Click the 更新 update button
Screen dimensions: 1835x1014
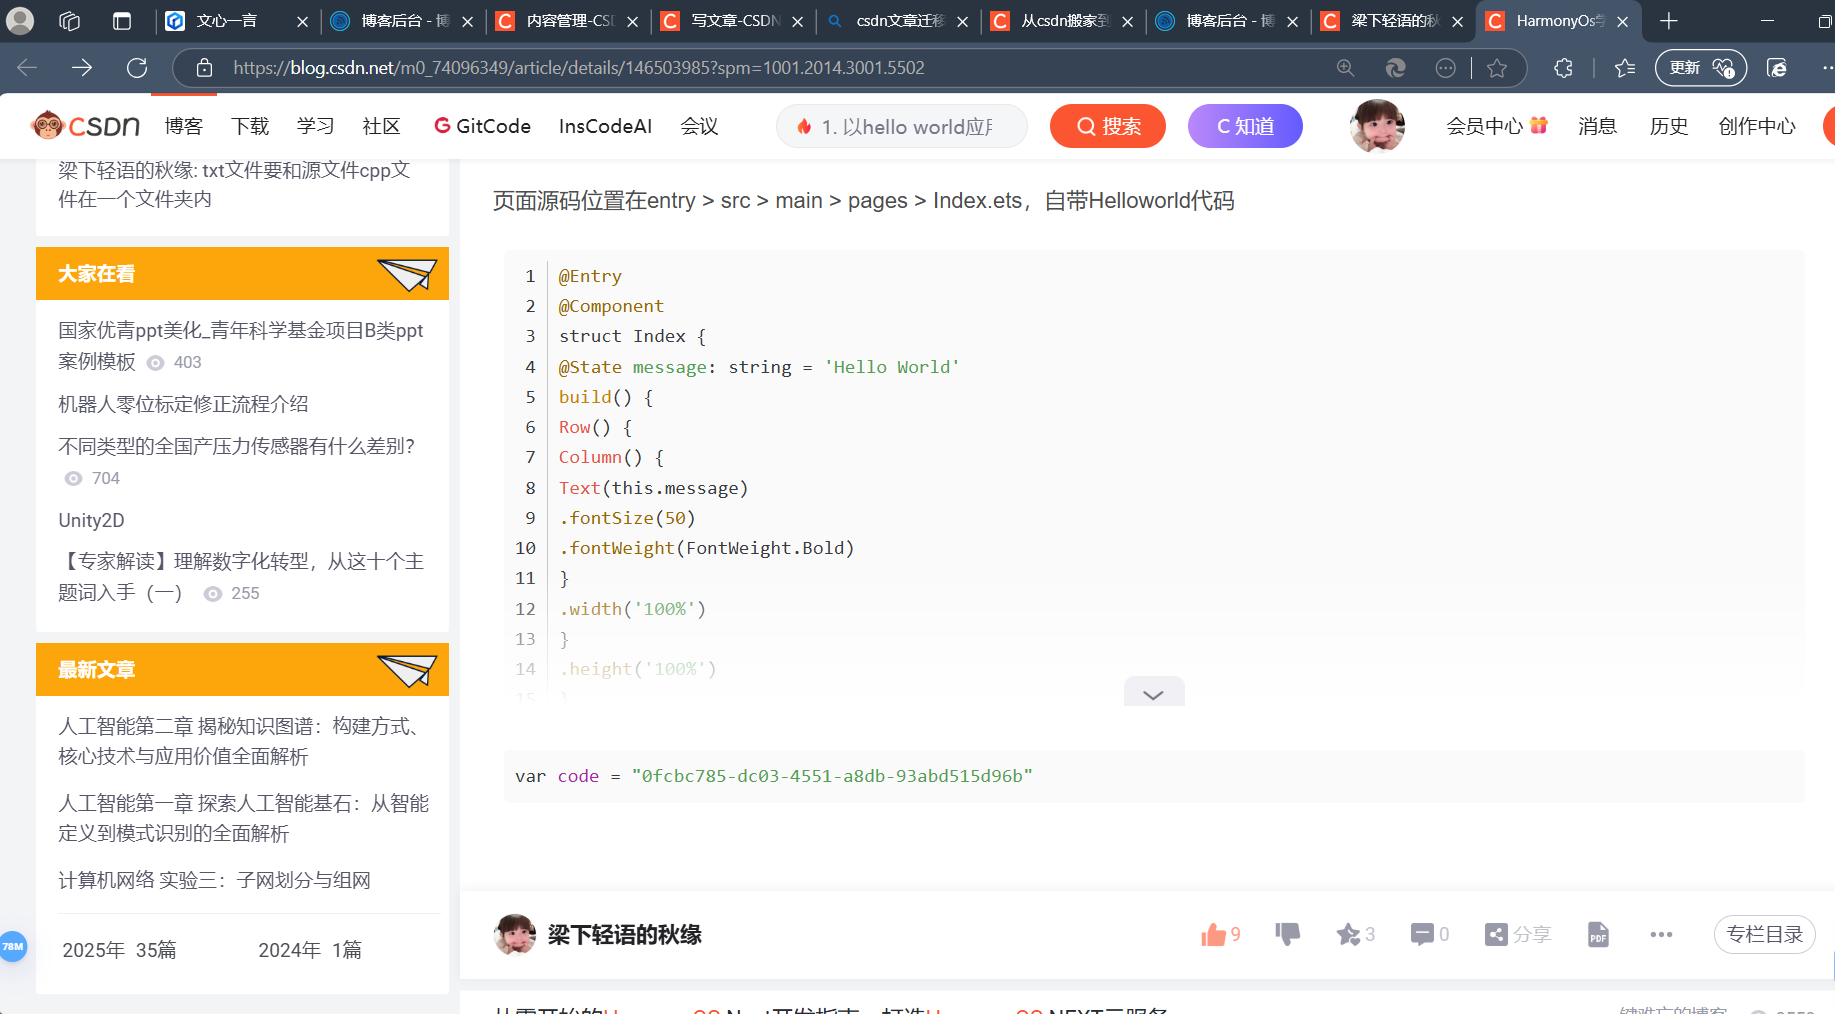tap(1701, 67)
